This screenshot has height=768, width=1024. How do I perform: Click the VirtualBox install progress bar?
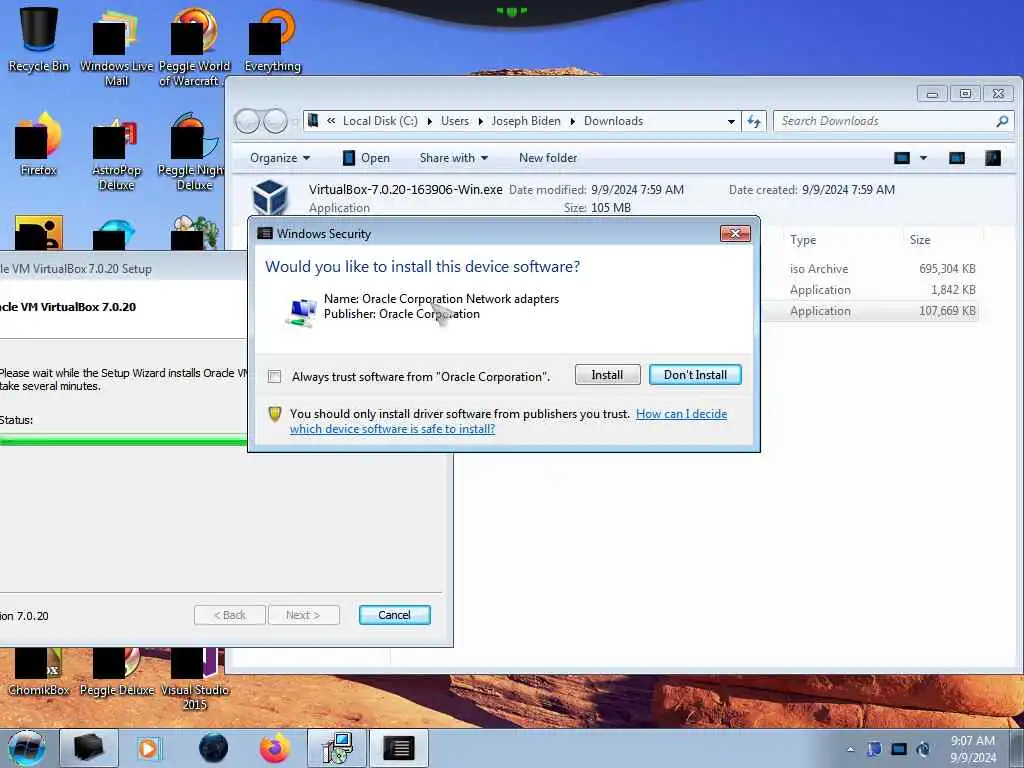click(x=123, y=441)
